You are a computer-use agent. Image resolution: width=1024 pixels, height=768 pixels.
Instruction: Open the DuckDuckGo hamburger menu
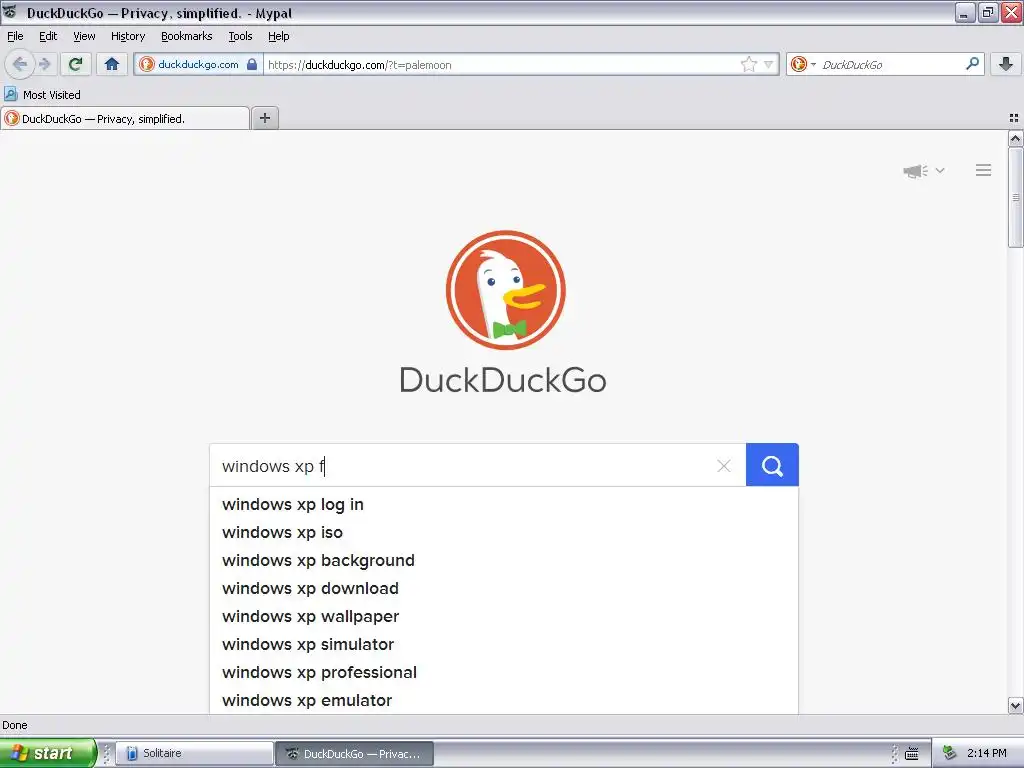(x=984, y=170)
